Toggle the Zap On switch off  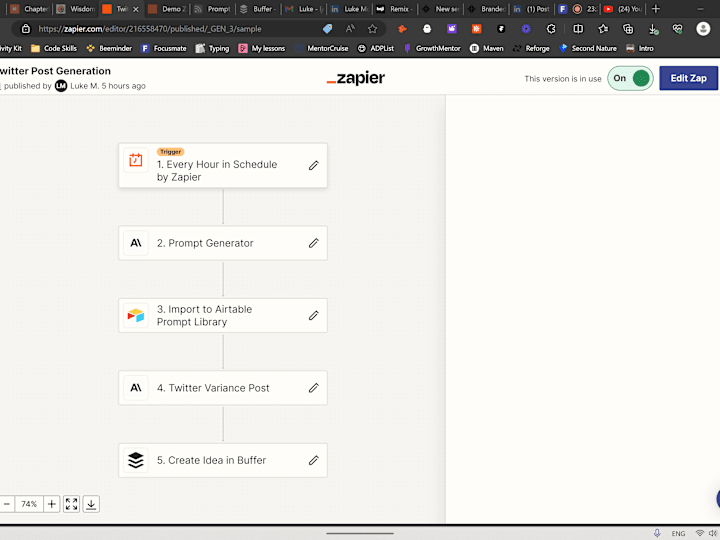pyautogui.click(x=630, y=78)
